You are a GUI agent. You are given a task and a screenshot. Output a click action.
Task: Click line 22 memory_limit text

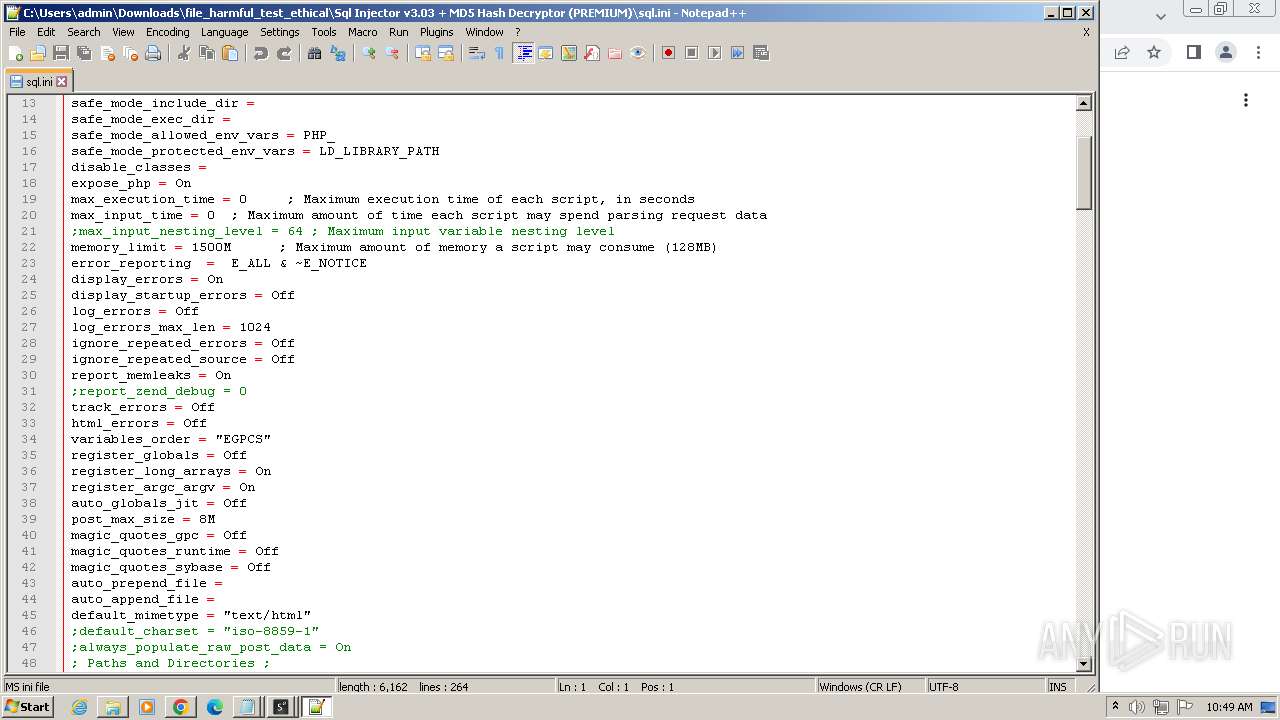[x=393, y=247]
